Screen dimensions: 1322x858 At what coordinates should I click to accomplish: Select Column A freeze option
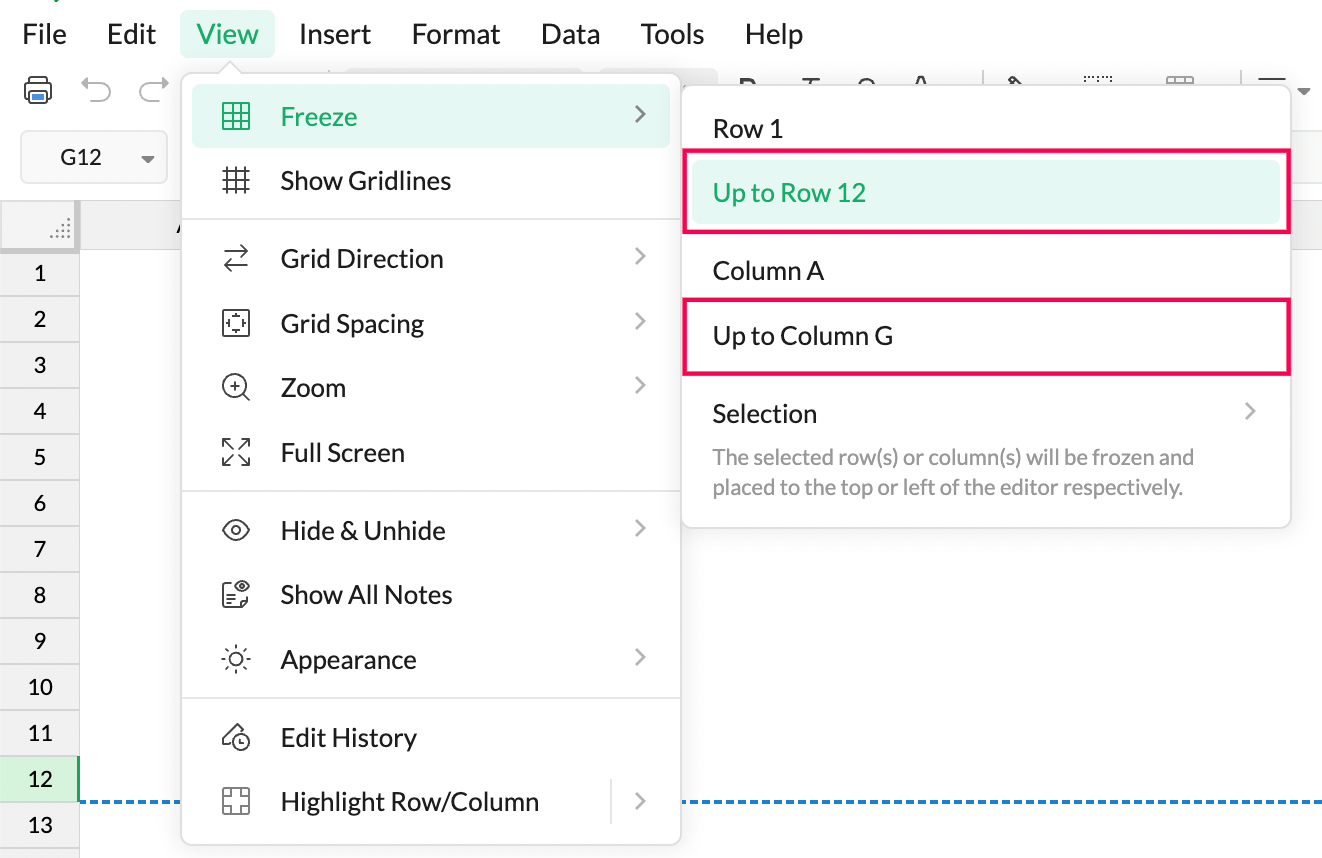click(x=768, y=271)
